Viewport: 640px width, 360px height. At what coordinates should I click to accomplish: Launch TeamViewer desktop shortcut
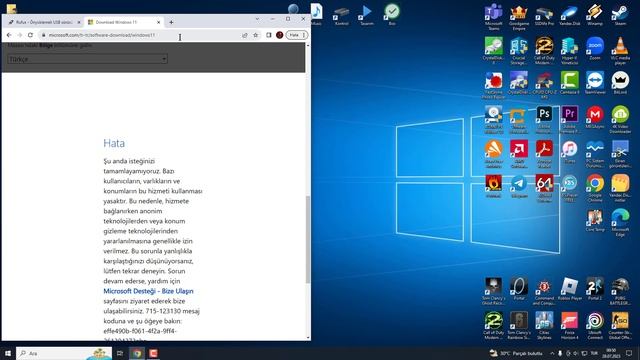click(595, 83)
